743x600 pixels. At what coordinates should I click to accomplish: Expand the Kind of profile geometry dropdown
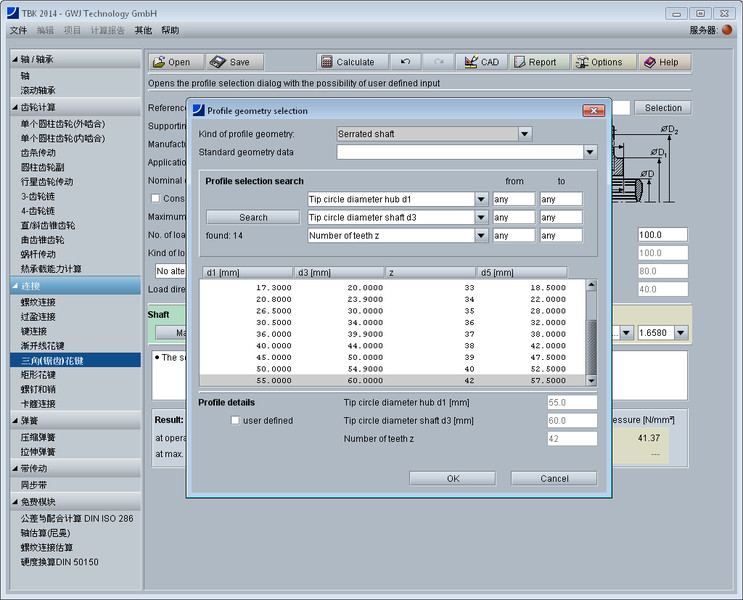coord(524,134)
